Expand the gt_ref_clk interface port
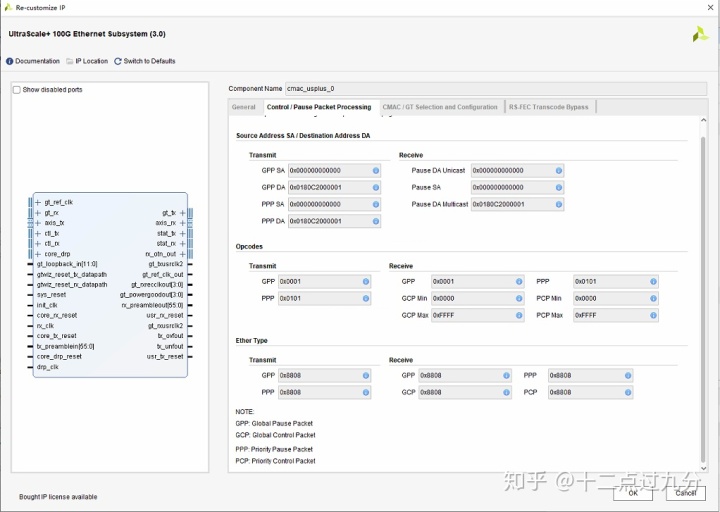720x512 pixels. [38, 203]
